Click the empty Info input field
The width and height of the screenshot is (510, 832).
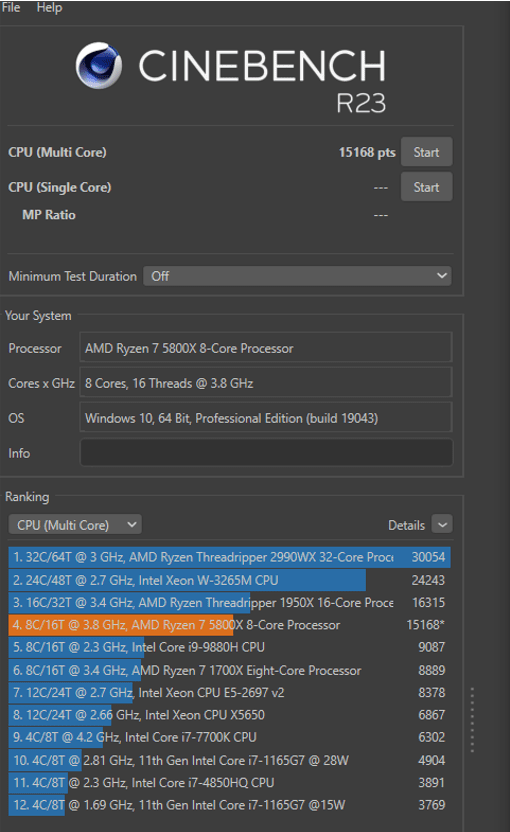point(266,453)
